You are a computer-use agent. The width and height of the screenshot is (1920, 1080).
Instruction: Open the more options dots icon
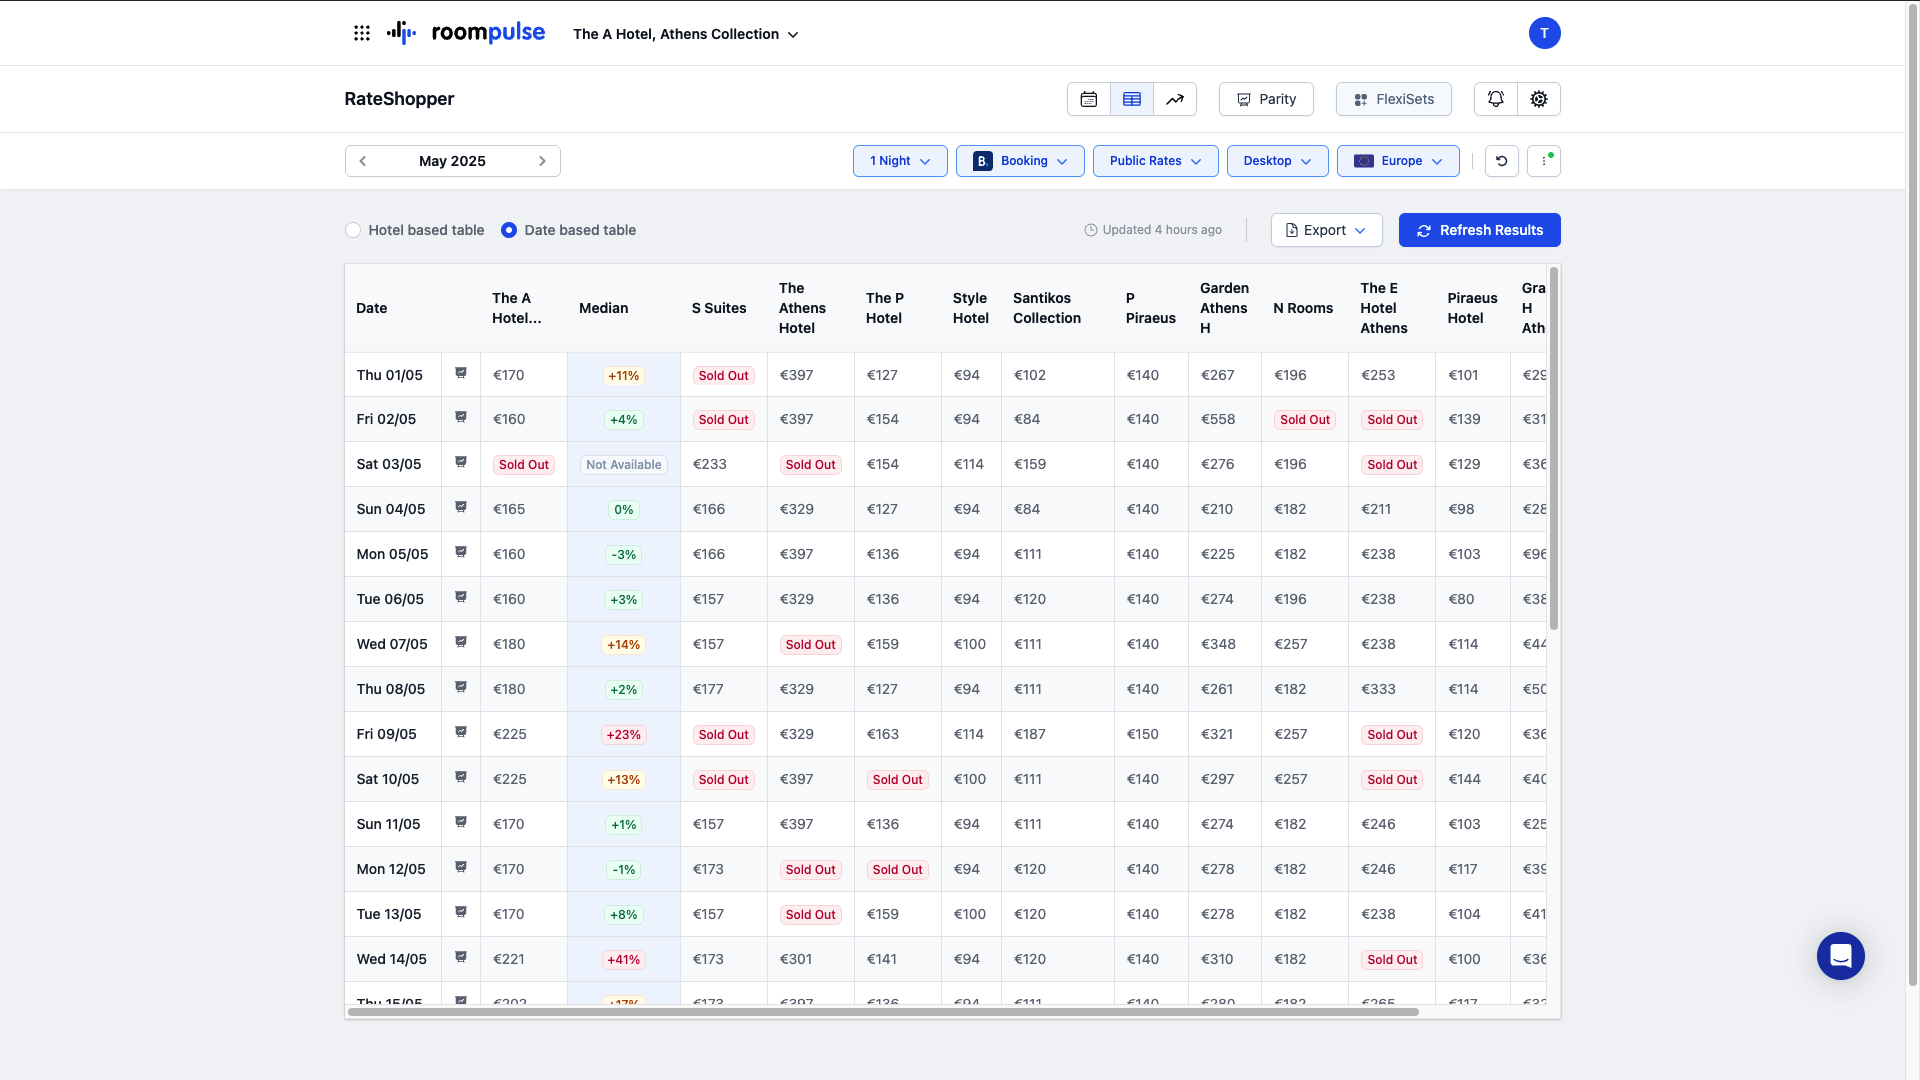coord(1544,161)
